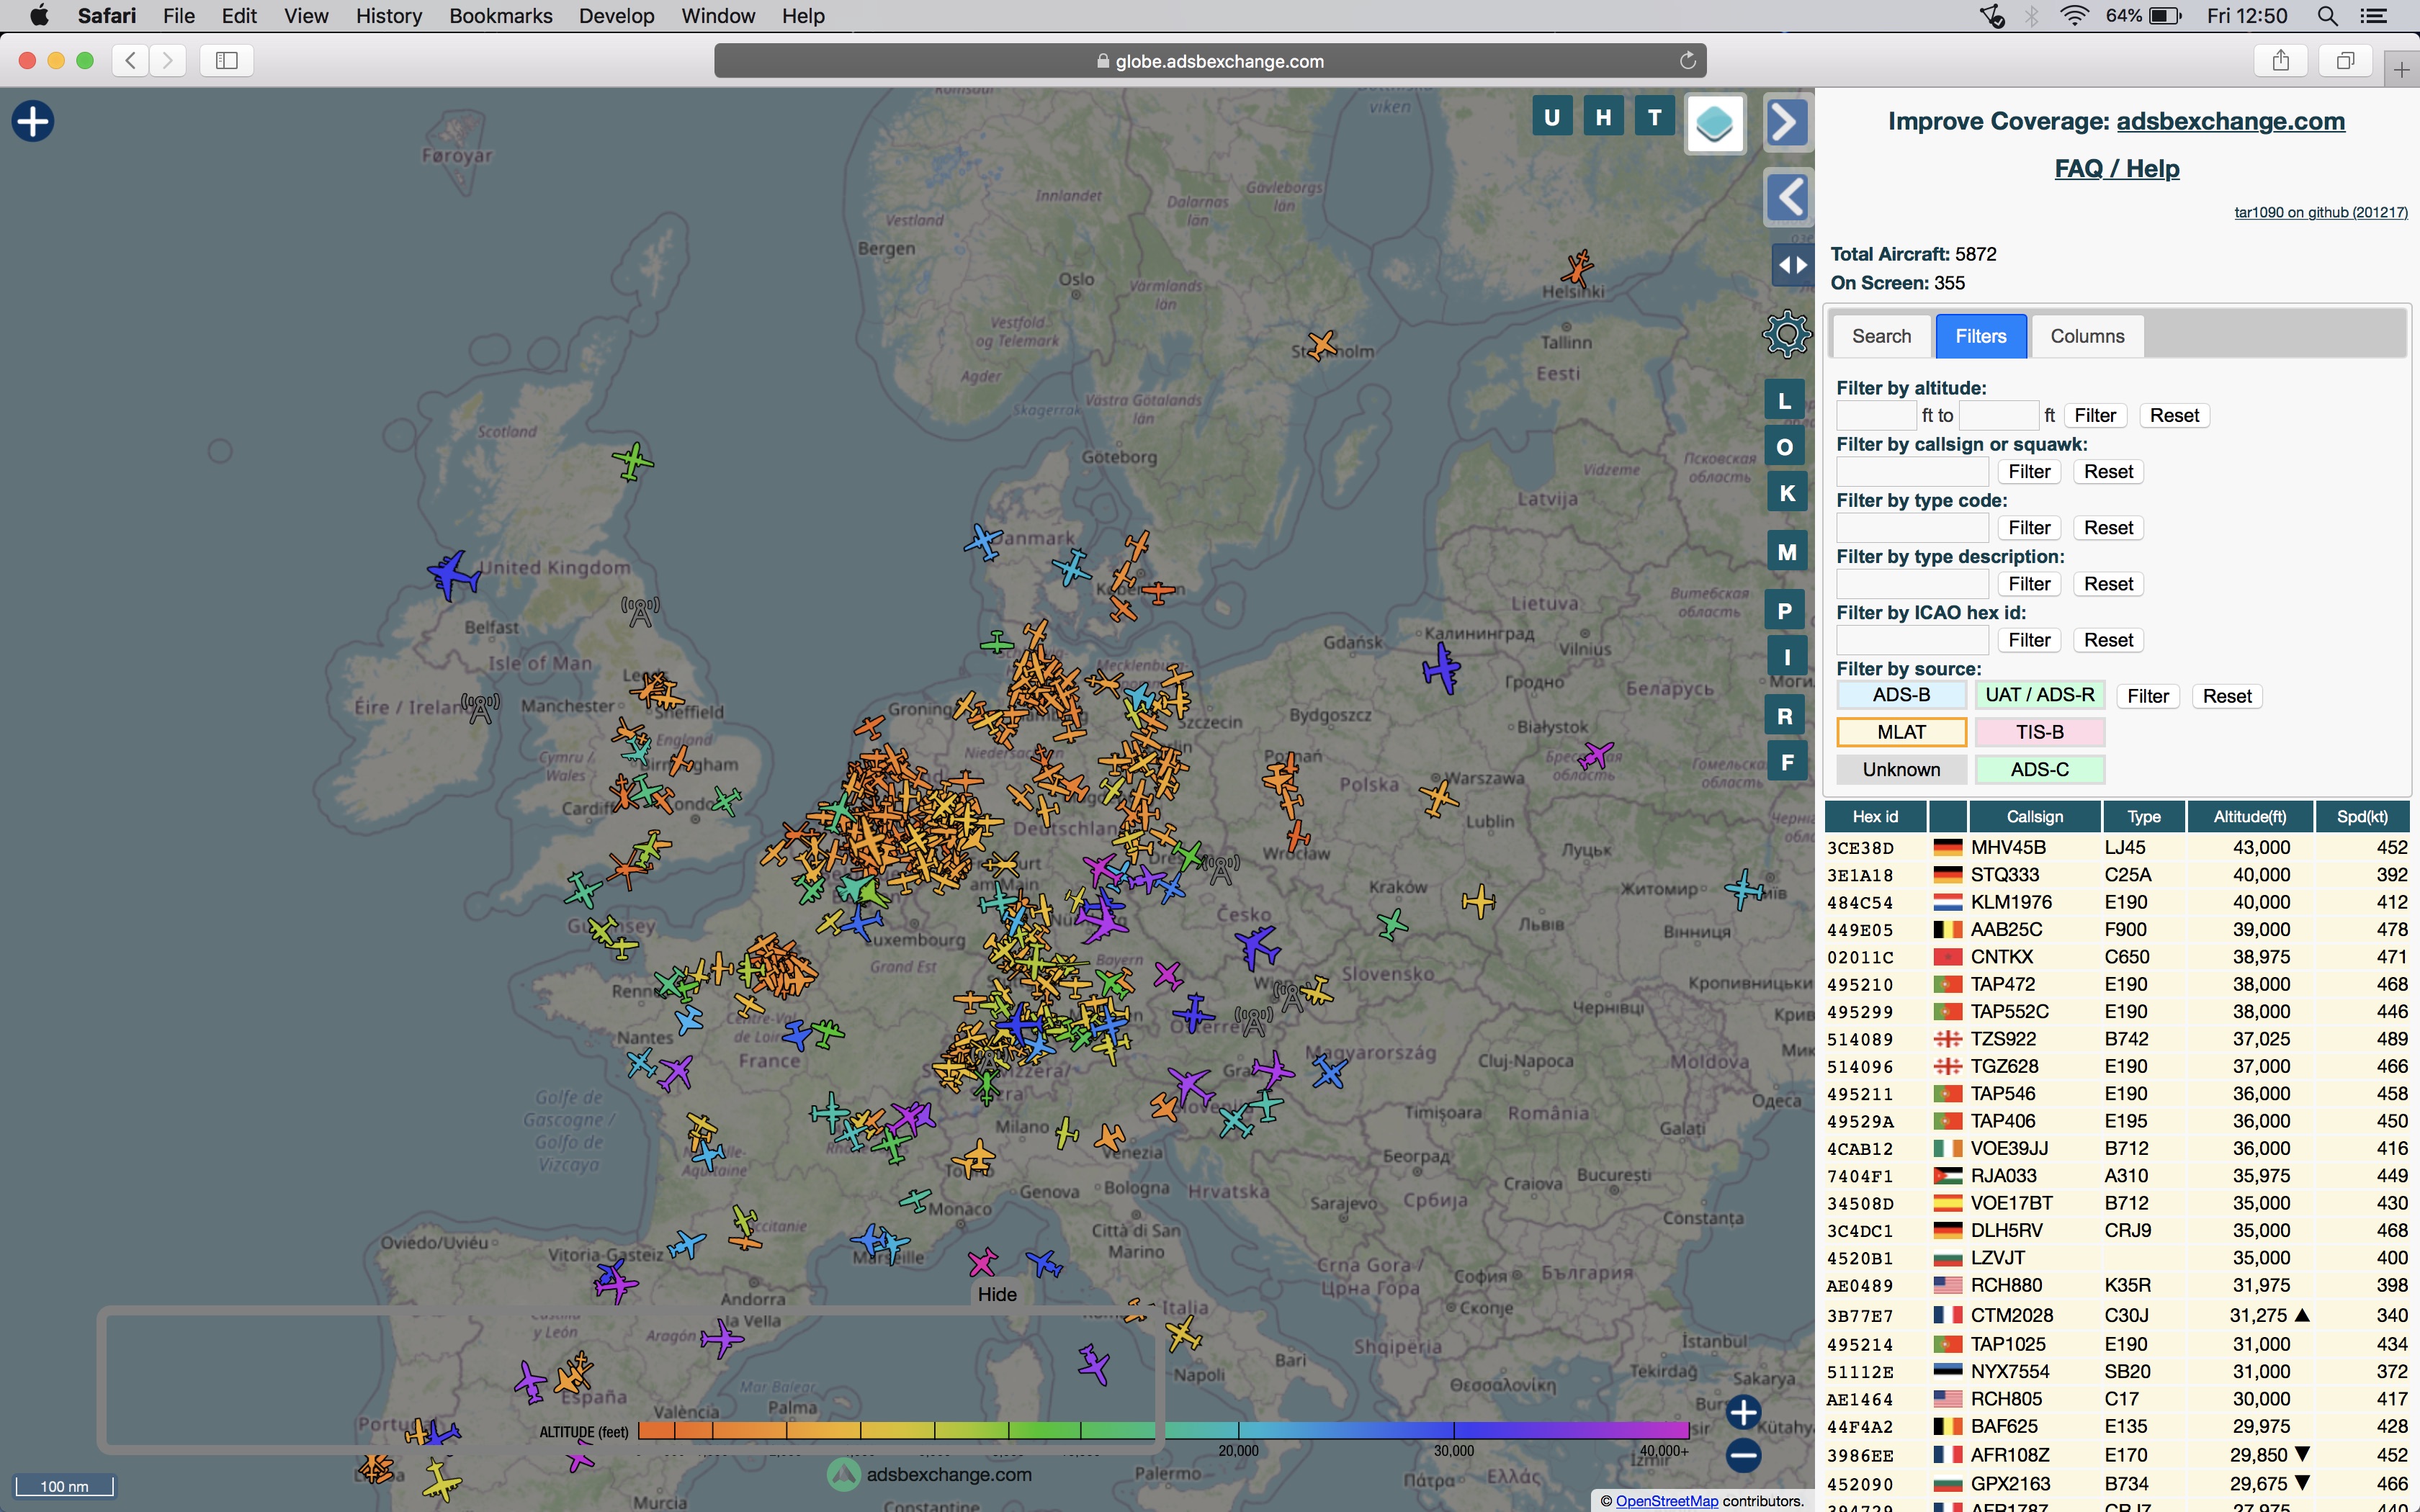2420x1512 pixels.
Task: Apply the ICAO hex id Filter button
Action: 2029,640
